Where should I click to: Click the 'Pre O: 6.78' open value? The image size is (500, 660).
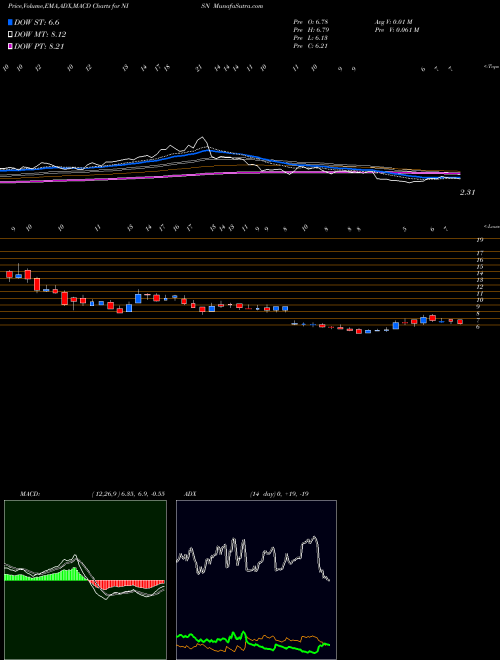(311, 21)
